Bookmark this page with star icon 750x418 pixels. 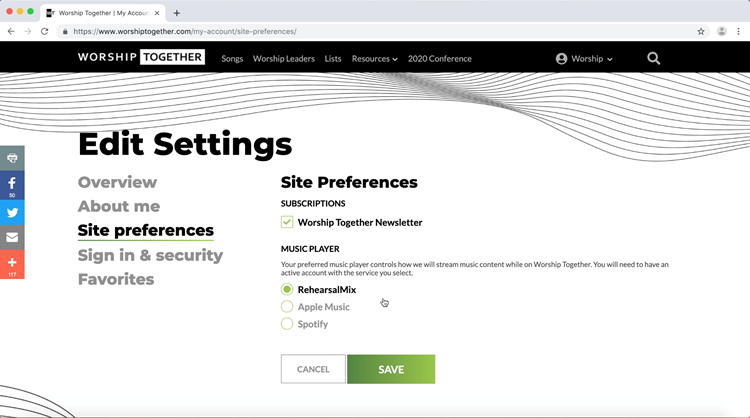[x=701, y=31]
